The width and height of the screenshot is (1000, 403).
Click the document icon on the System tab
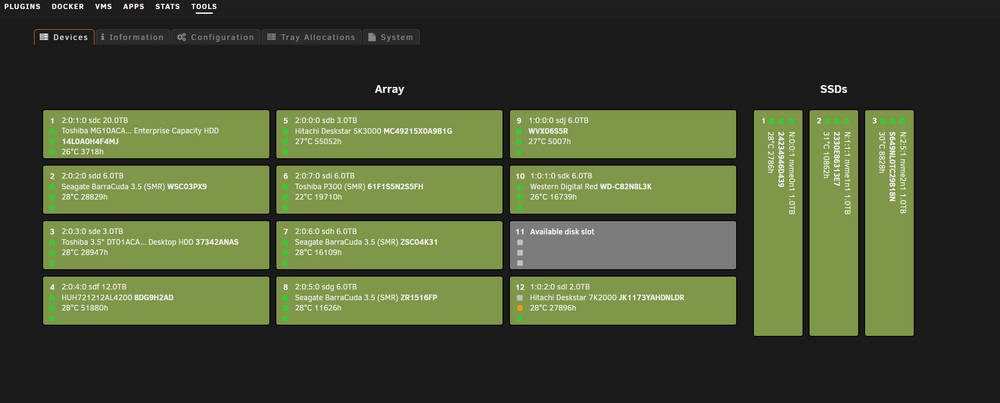tap(372, 37)
